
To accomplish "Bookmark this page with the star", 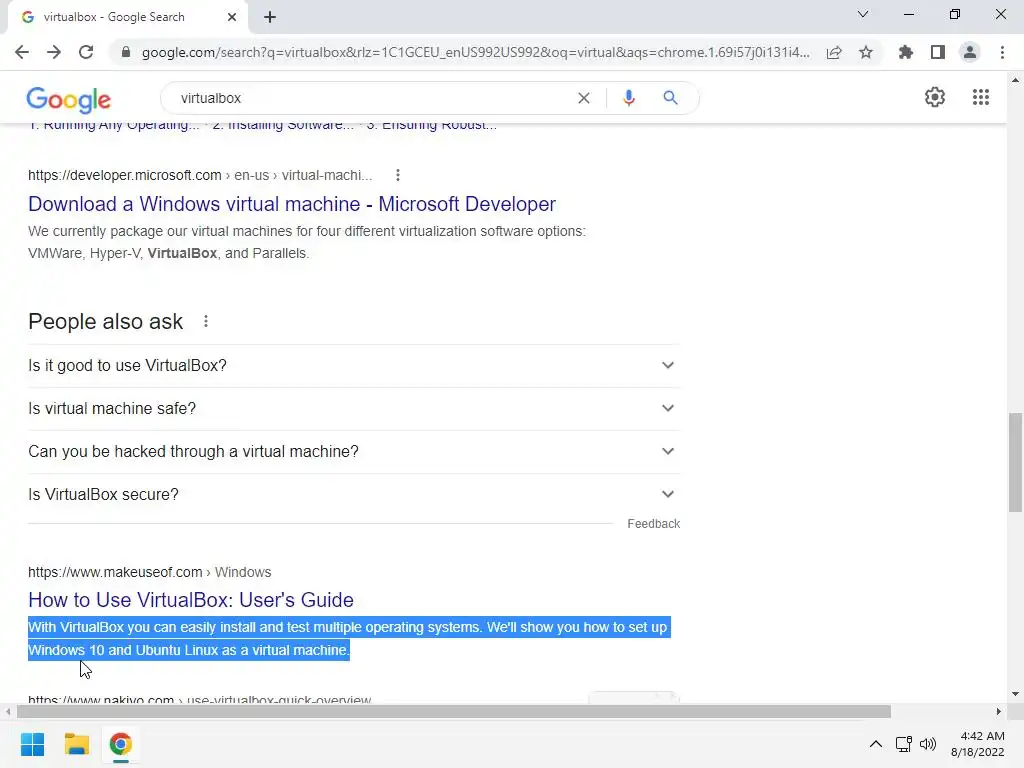I will (866, 52).
